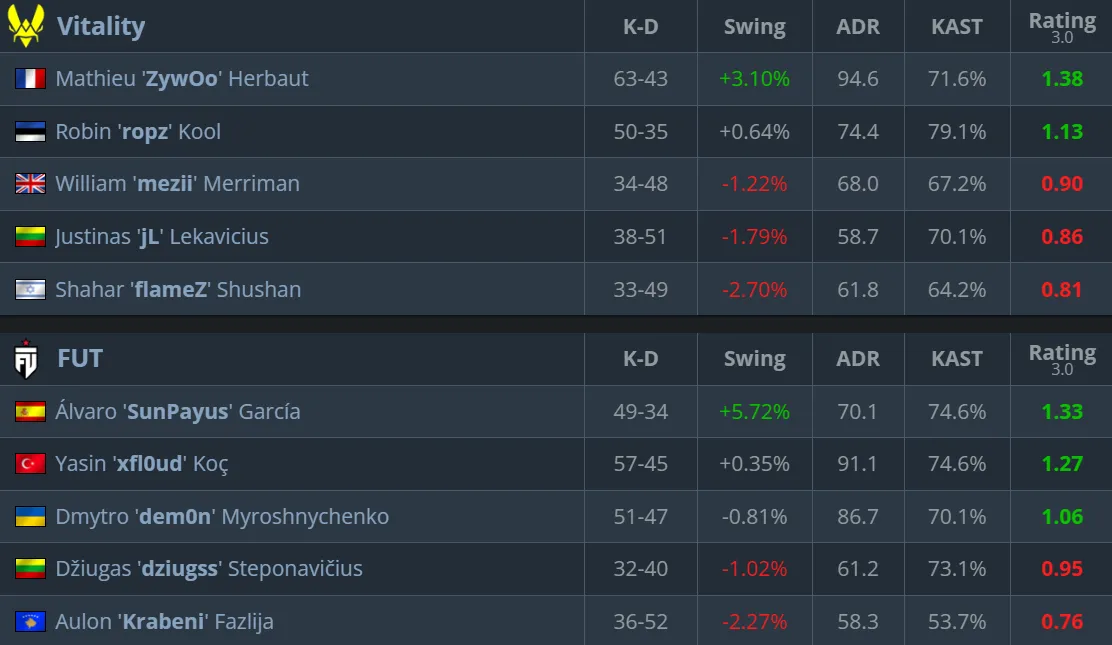The image size is (1112, 645).
Task: Click the FUT shield logo icon
Action: click(26, 358)
